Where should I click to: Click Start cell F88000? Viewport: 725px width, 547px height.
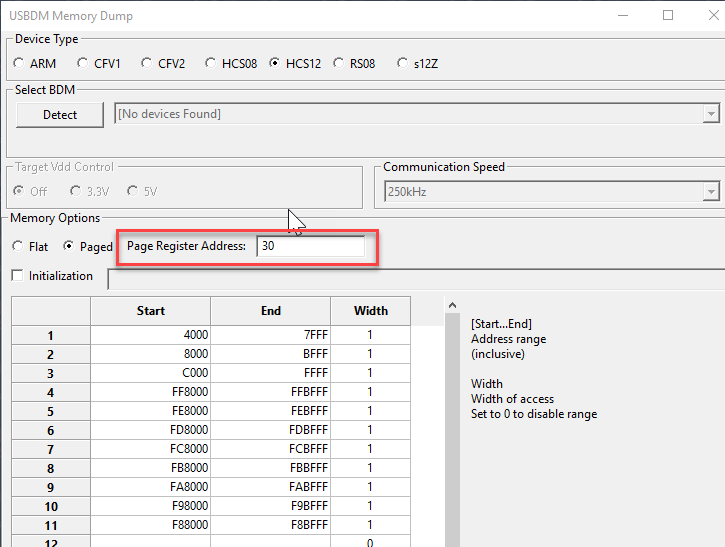(x=151, y=525)
